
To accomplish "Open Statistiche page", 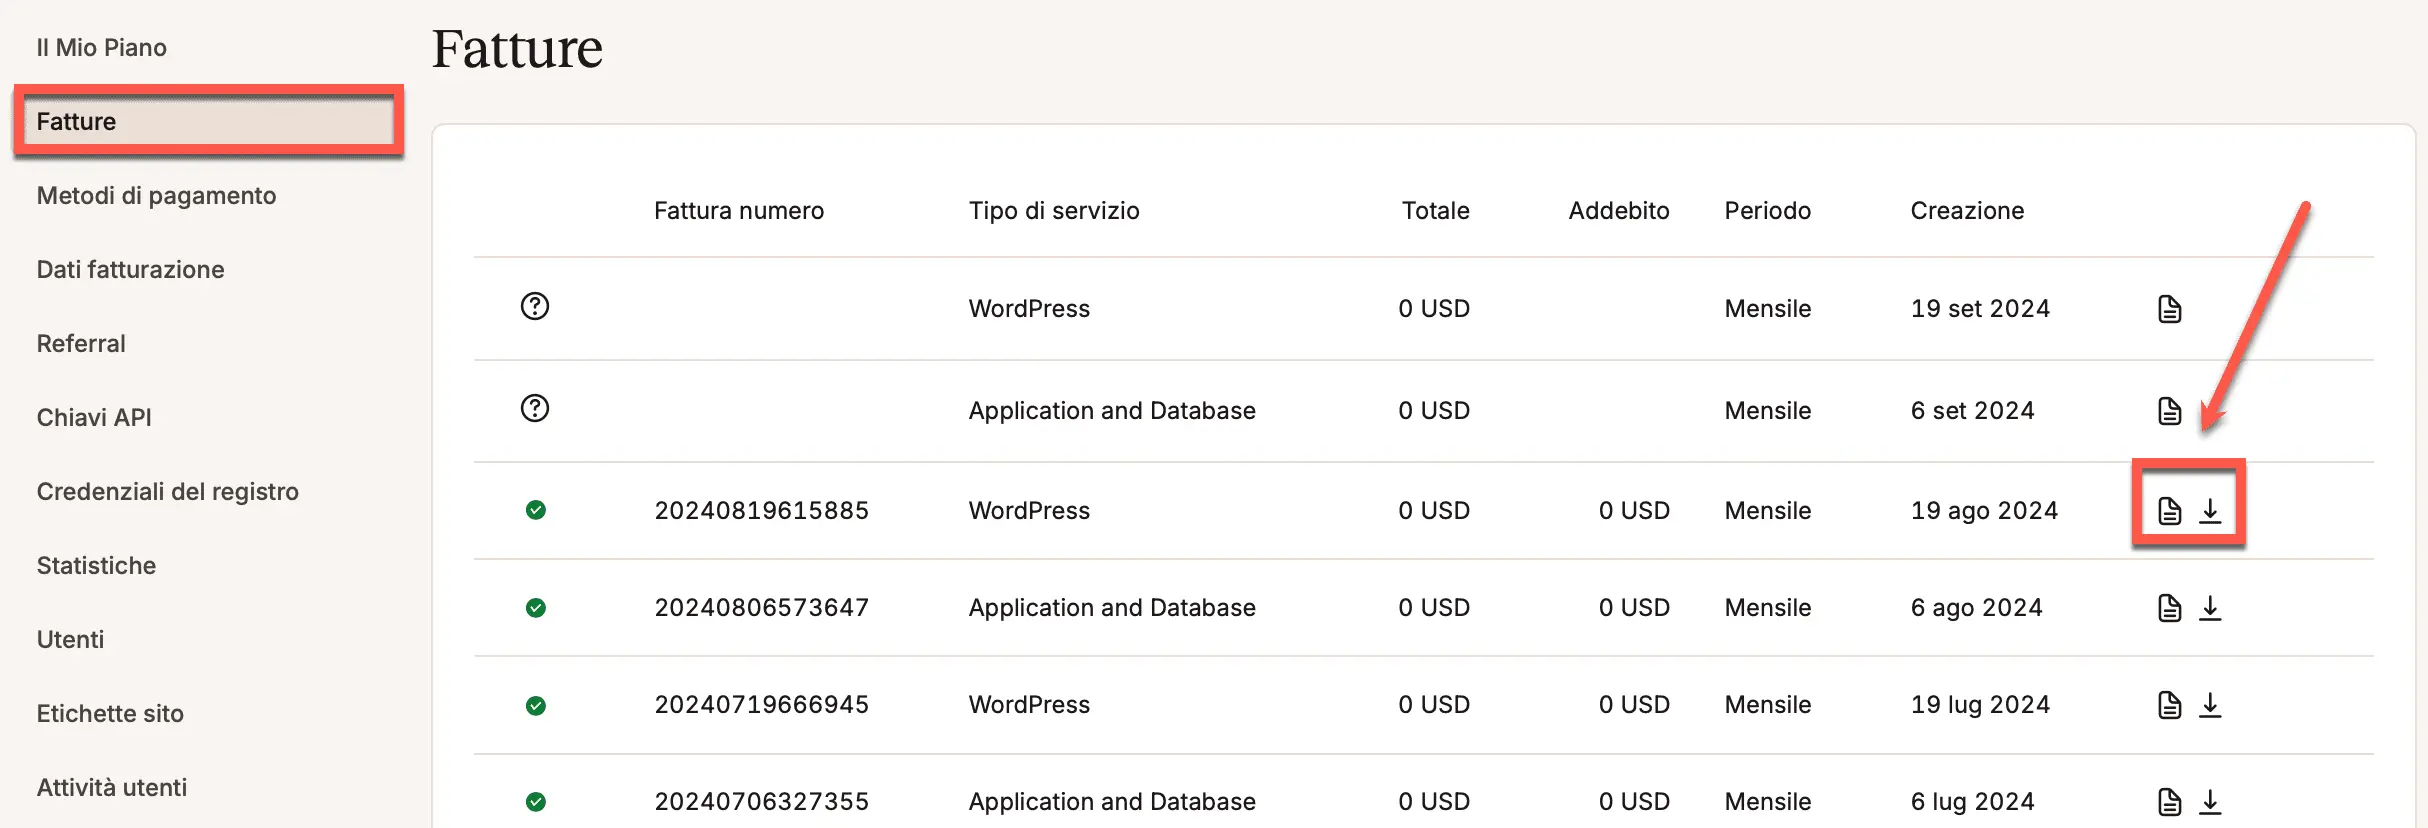I will pos(96,566).
